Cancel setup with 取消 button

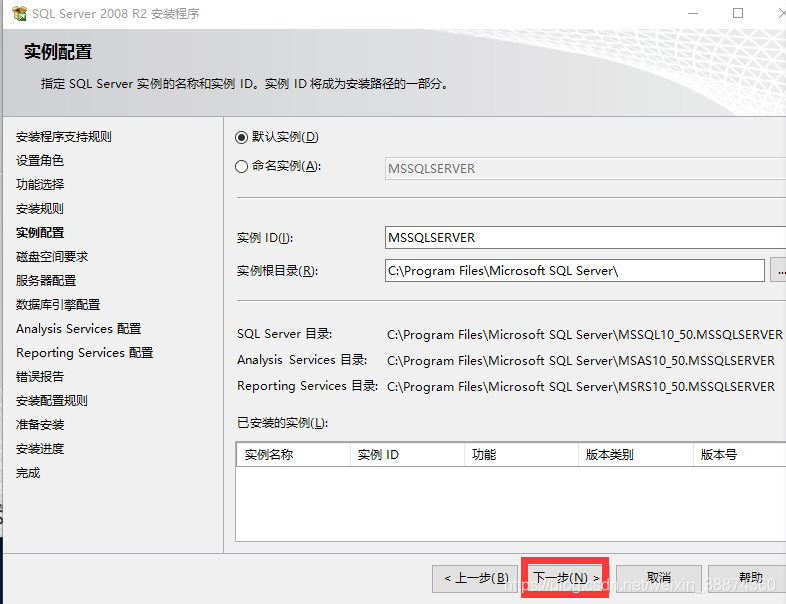coord(659,578)
